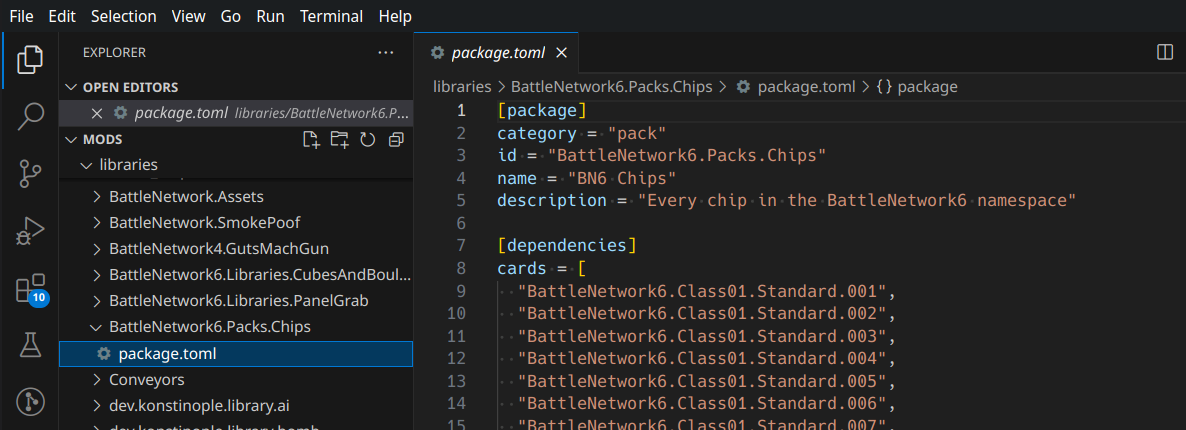Select package.toml in Open Editors
This screenshot has height=430, width=1186.
(236, 114)
